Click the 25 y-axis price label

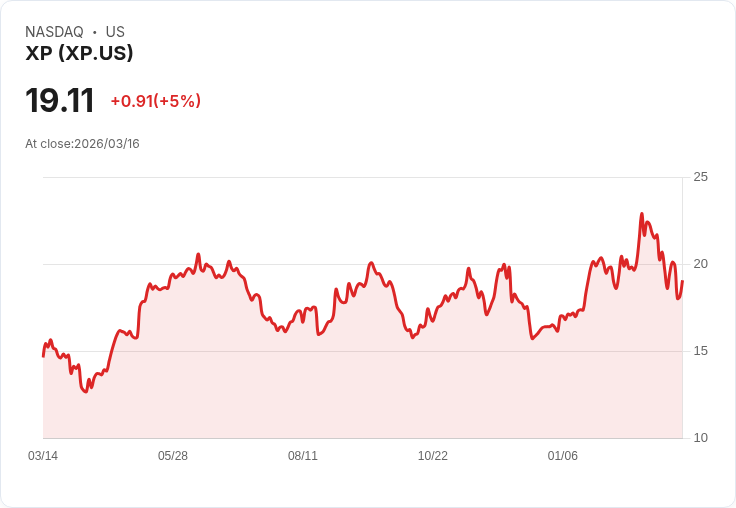(x=700, y=177)
